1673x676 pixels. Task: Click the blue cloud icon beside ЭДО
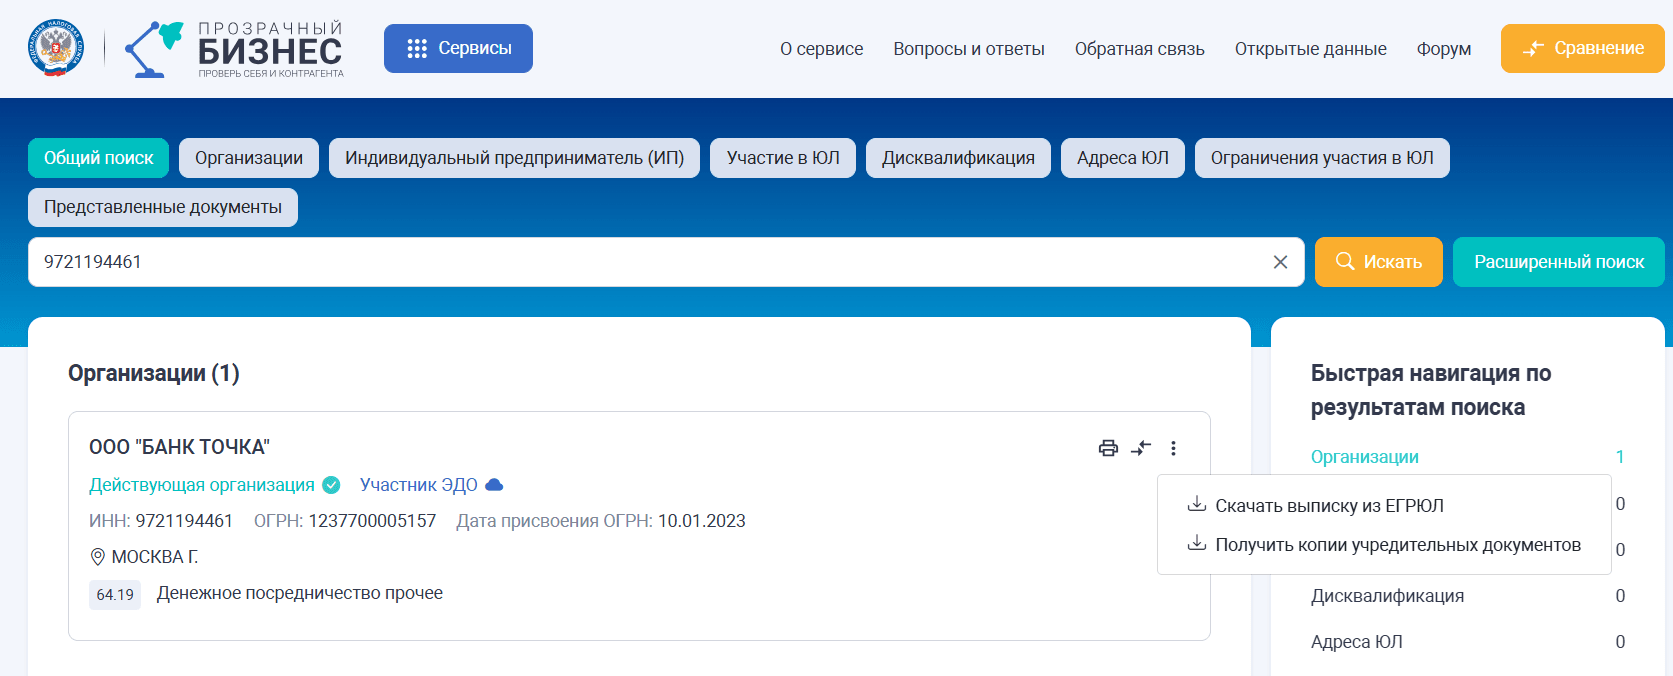[x=494, y=485]
